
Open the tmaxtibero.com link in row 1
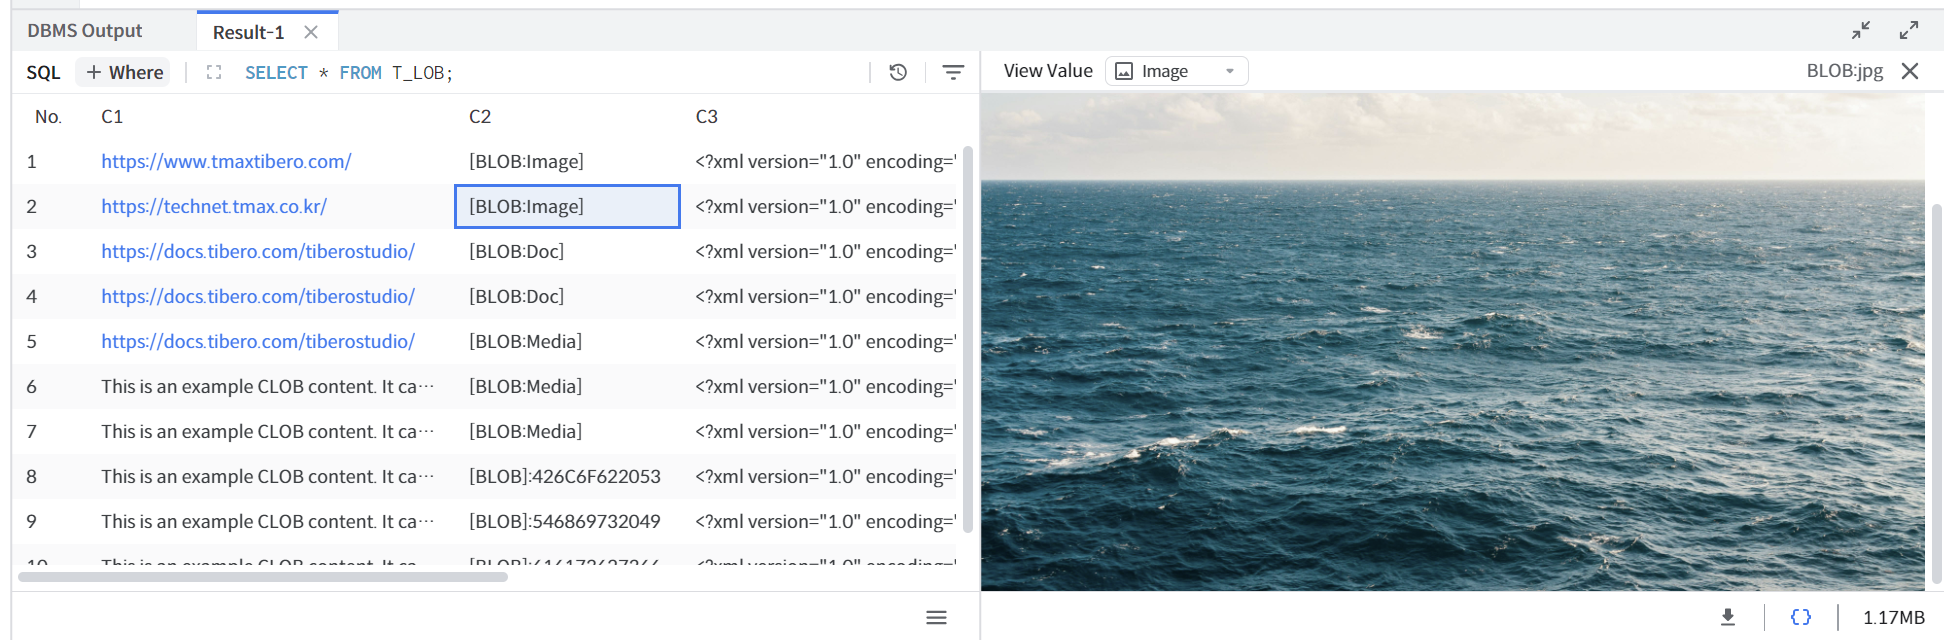(x=226, y=161)
